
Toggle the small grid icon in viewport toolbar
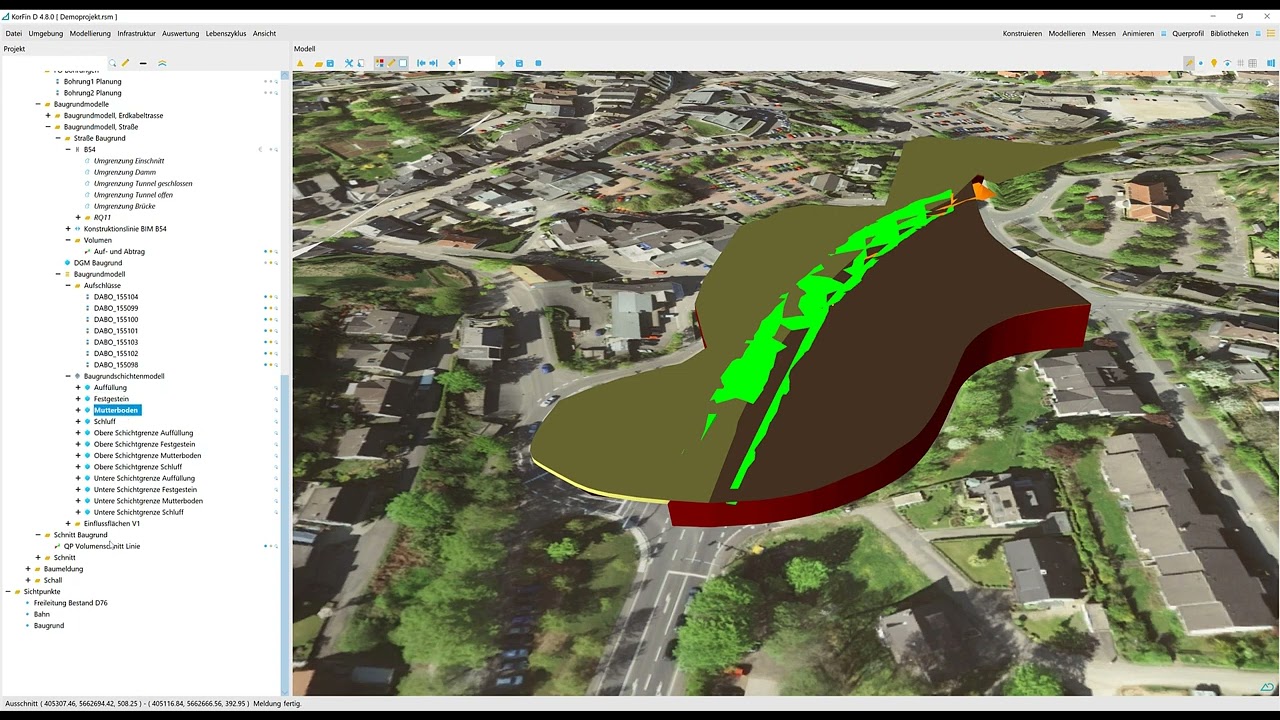coord(1240,63)
